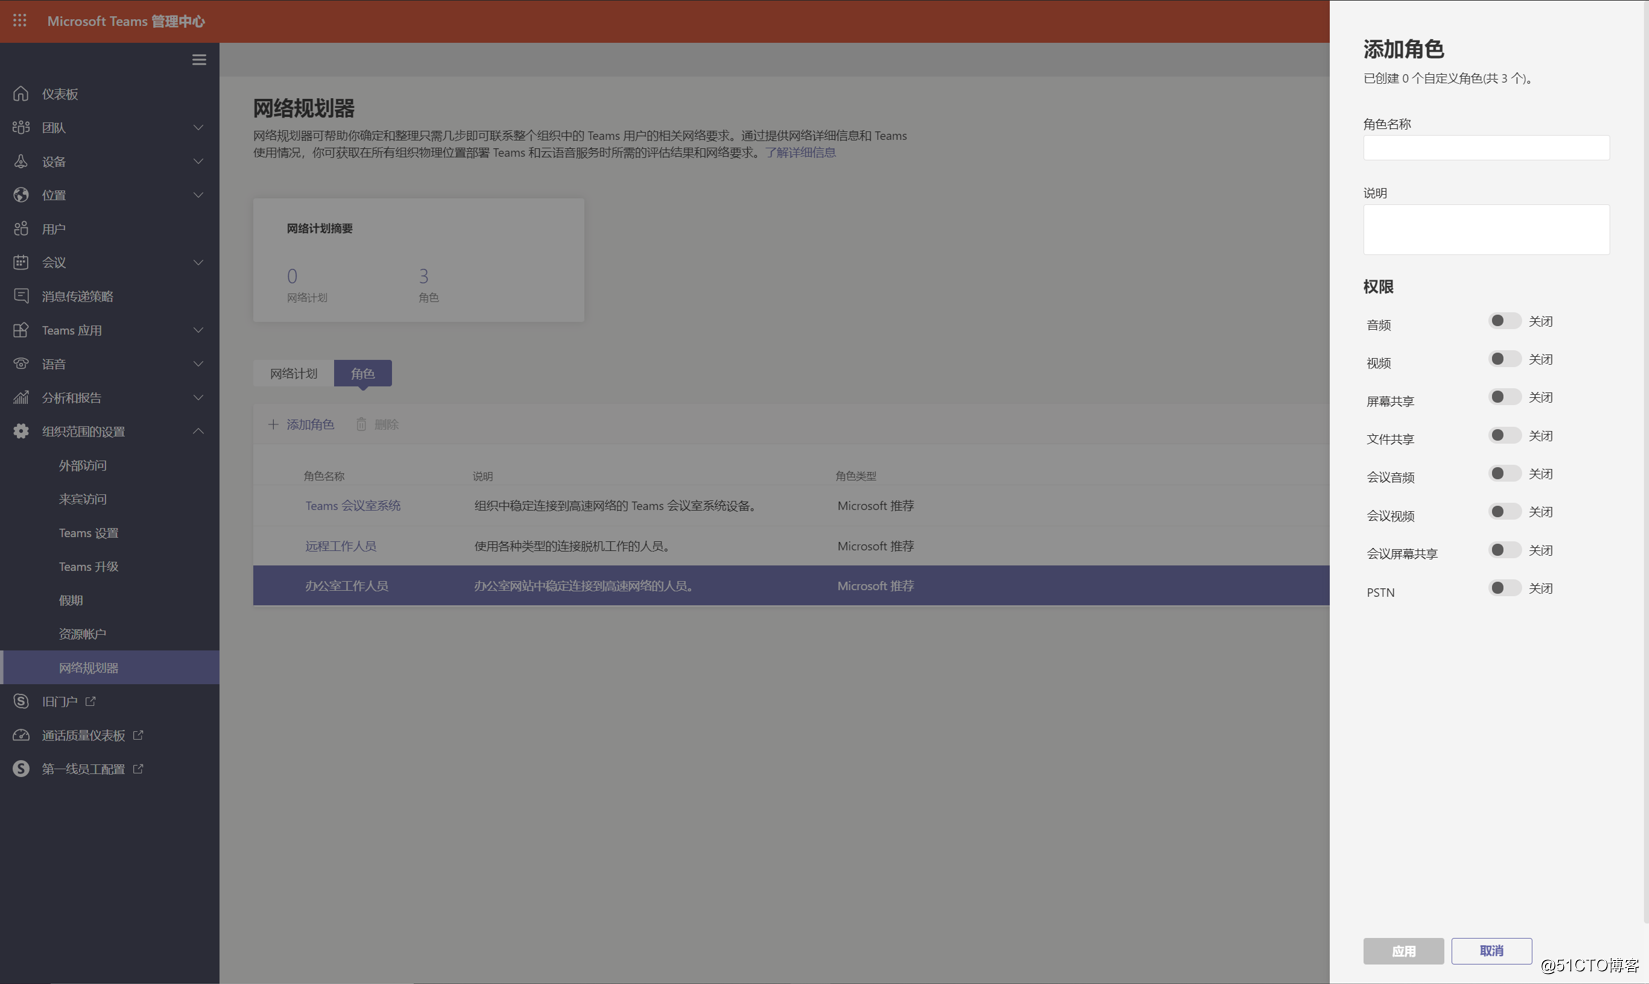The width and height of the screenshot is (1649, 984).
Task: Click the Org-wide settings gear icon
Action: (x=21, y=431)
